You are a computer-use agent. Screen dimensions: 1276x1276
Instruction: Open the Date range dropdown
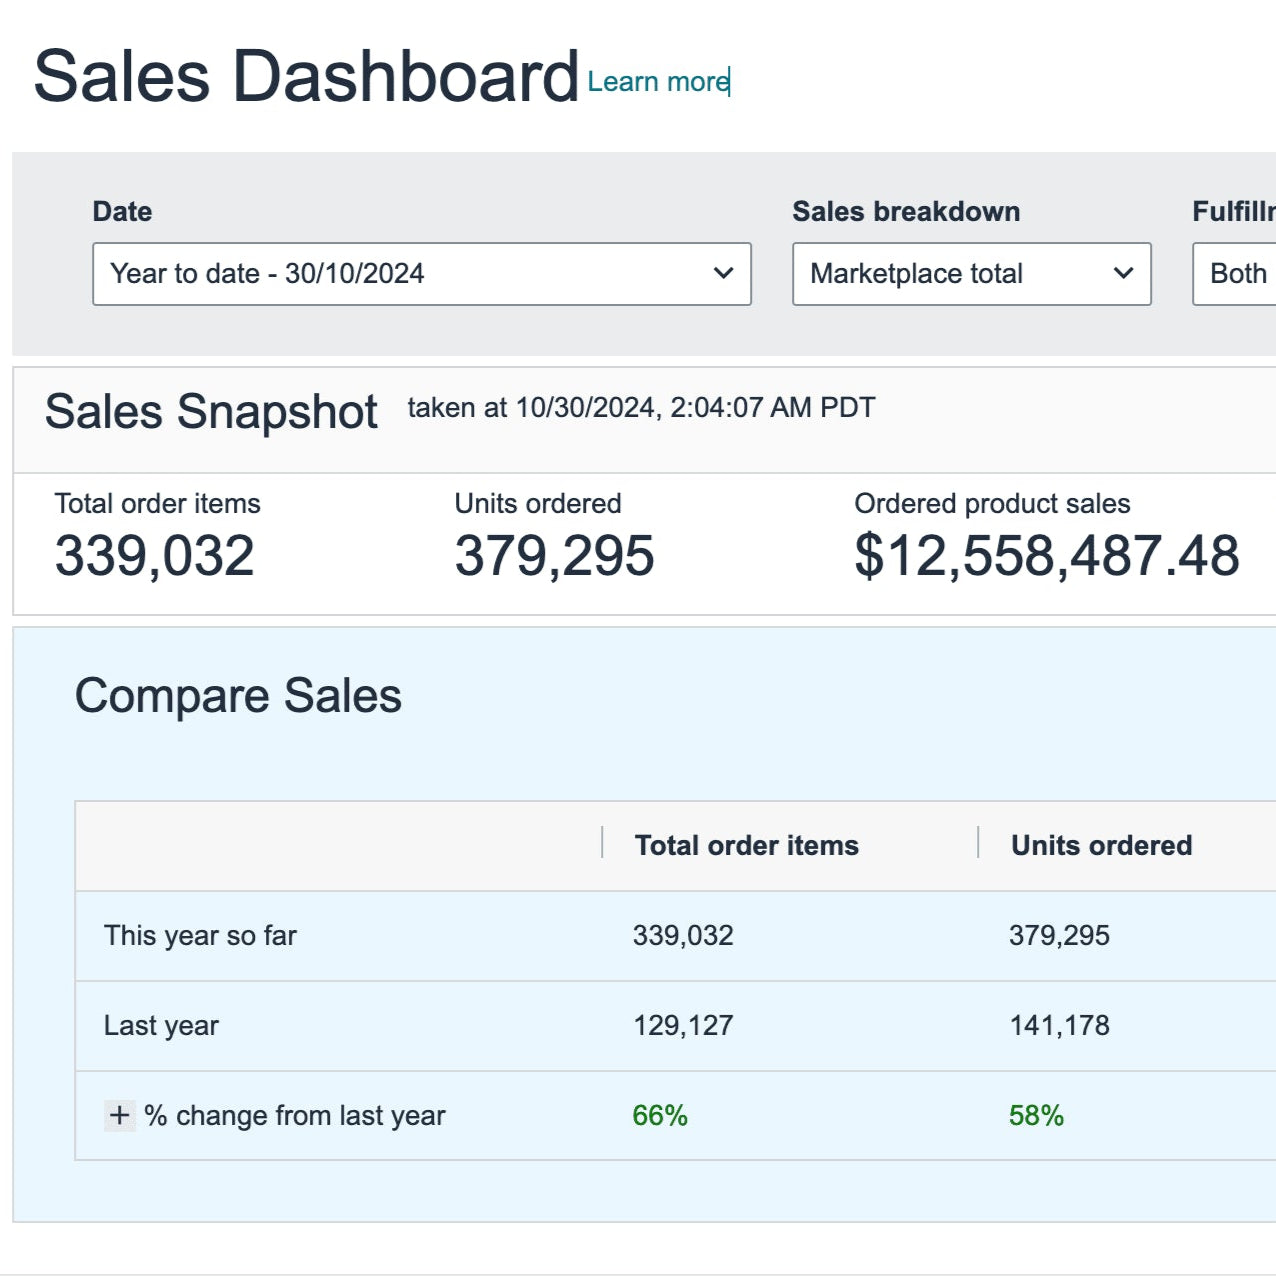(421, 274)
